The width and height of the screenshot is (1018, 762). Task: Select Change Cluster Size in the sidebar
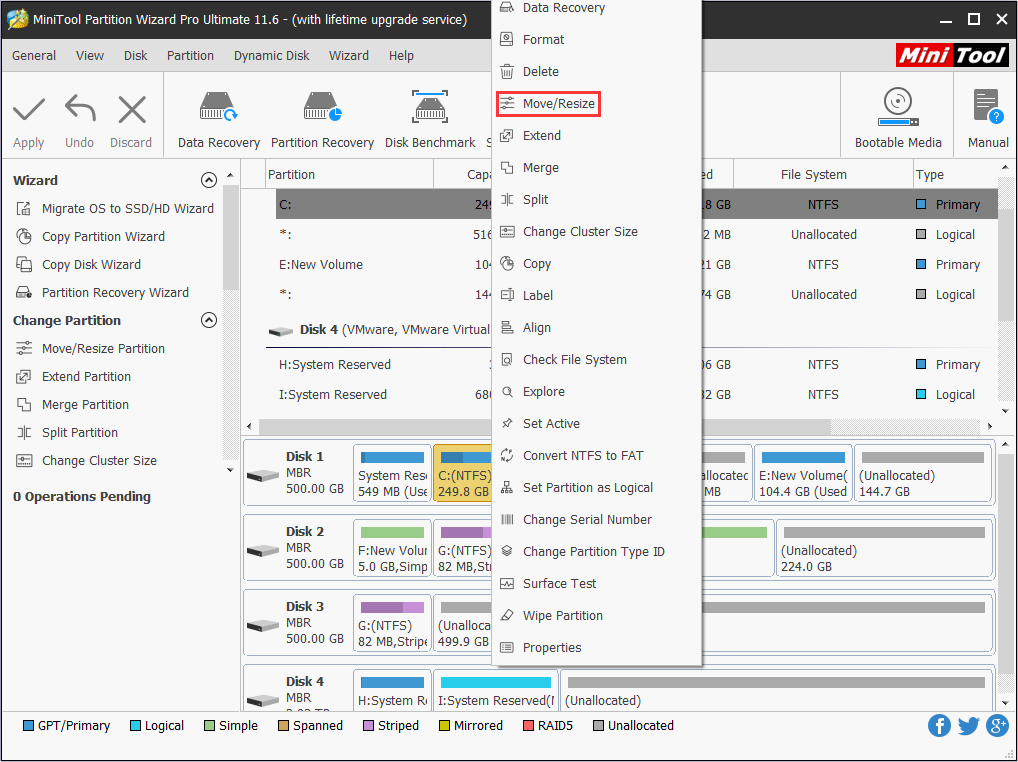tap(86, 460)
